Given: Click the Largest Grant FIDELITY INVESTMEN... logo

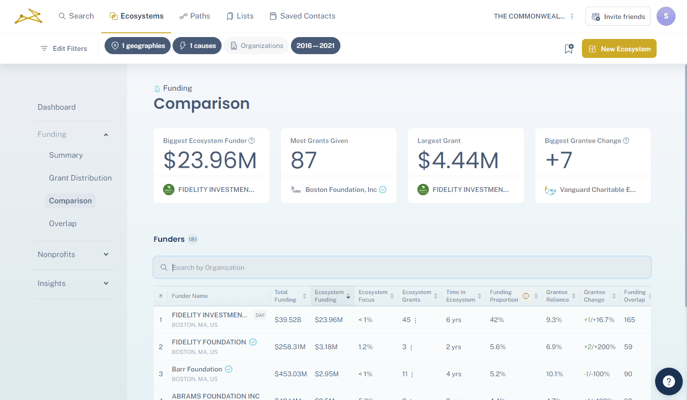Looking at the screenshot, I should point(423,190).
